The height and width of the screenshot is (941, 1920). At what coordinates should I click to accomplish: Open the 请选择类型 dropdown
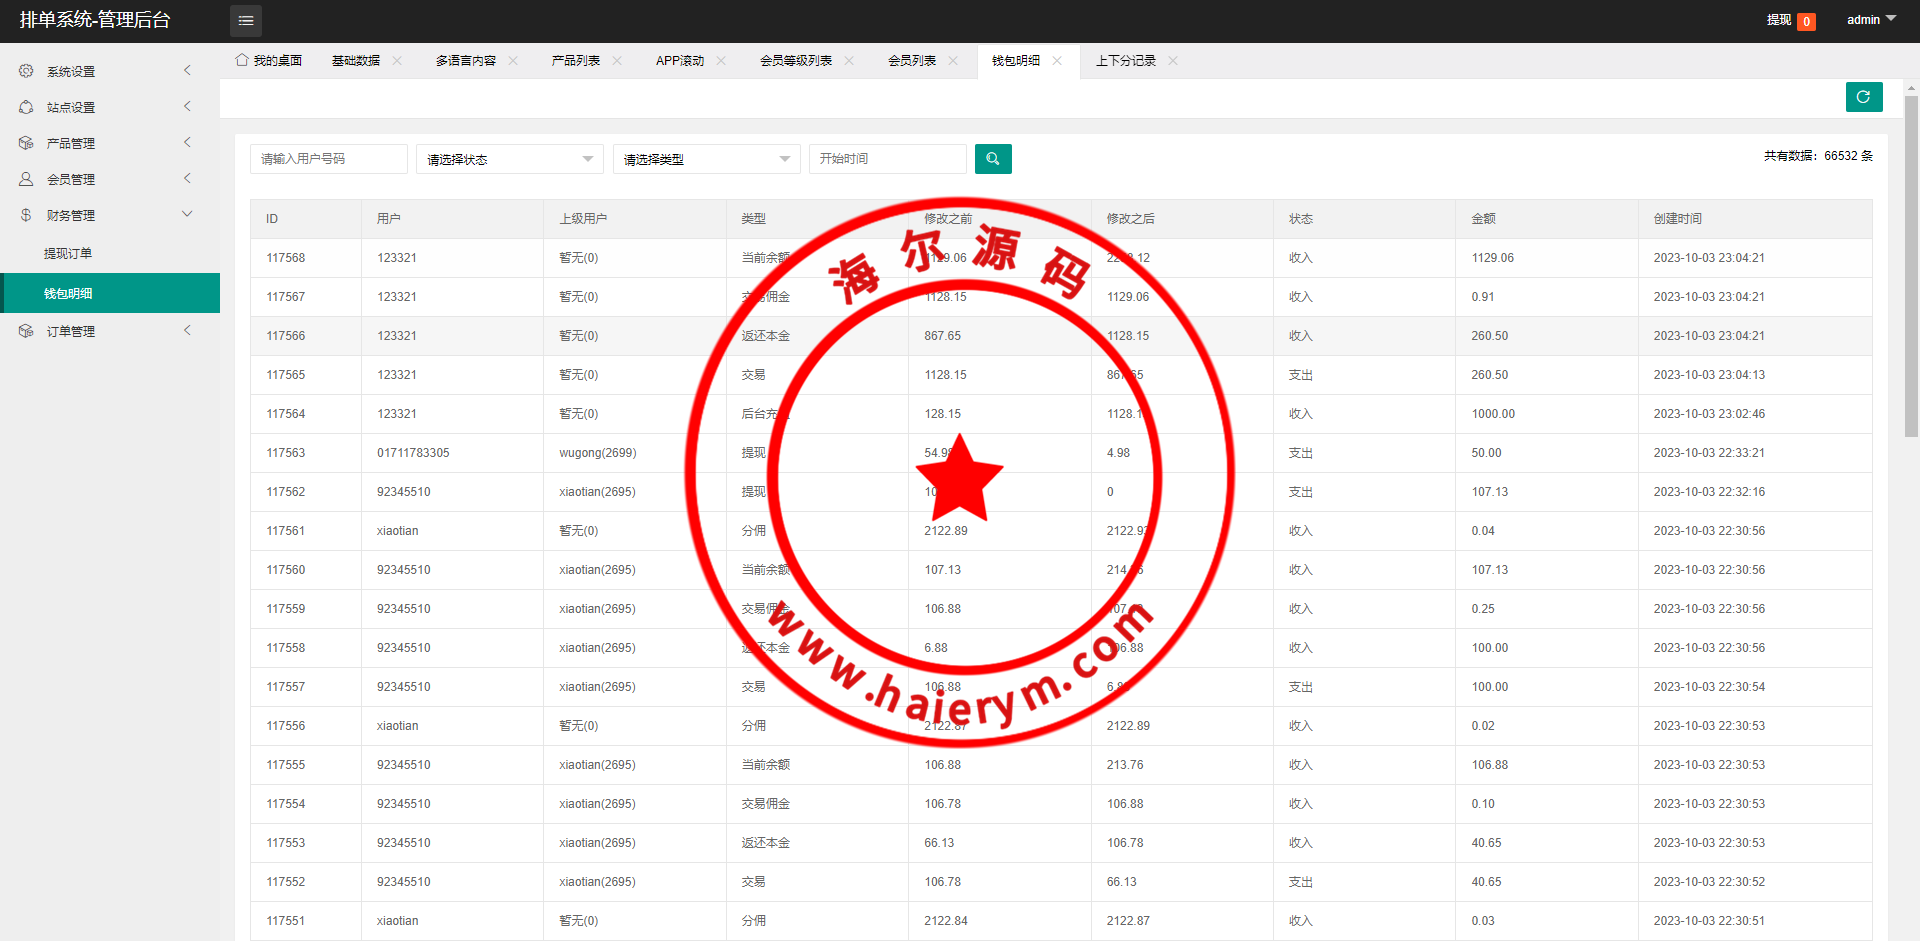tap(706, 159)
